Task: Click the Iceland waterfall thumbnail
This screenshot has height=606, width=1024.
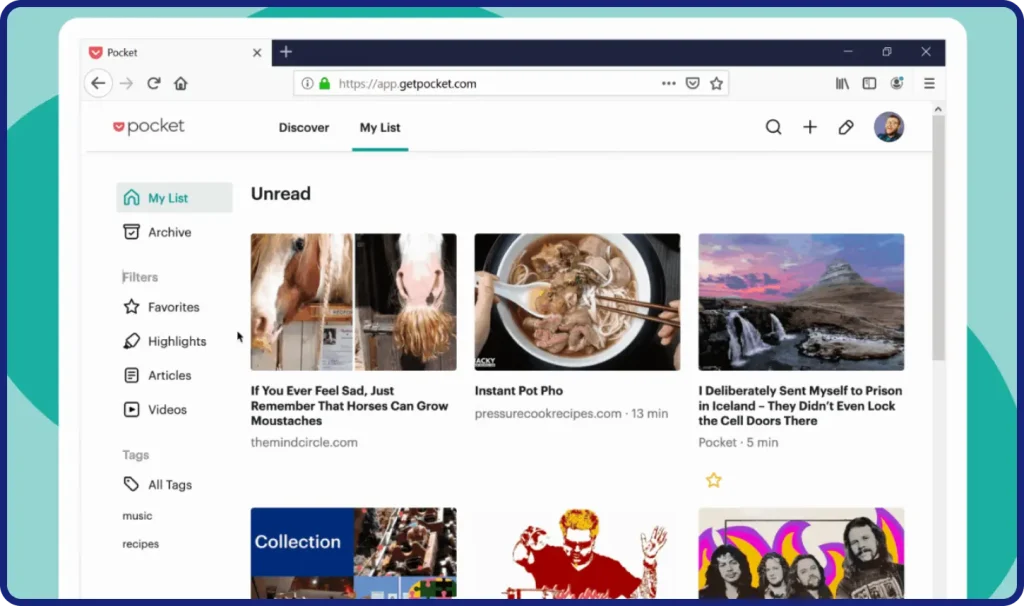Action: pyautogui.click(x=801, y=302)
